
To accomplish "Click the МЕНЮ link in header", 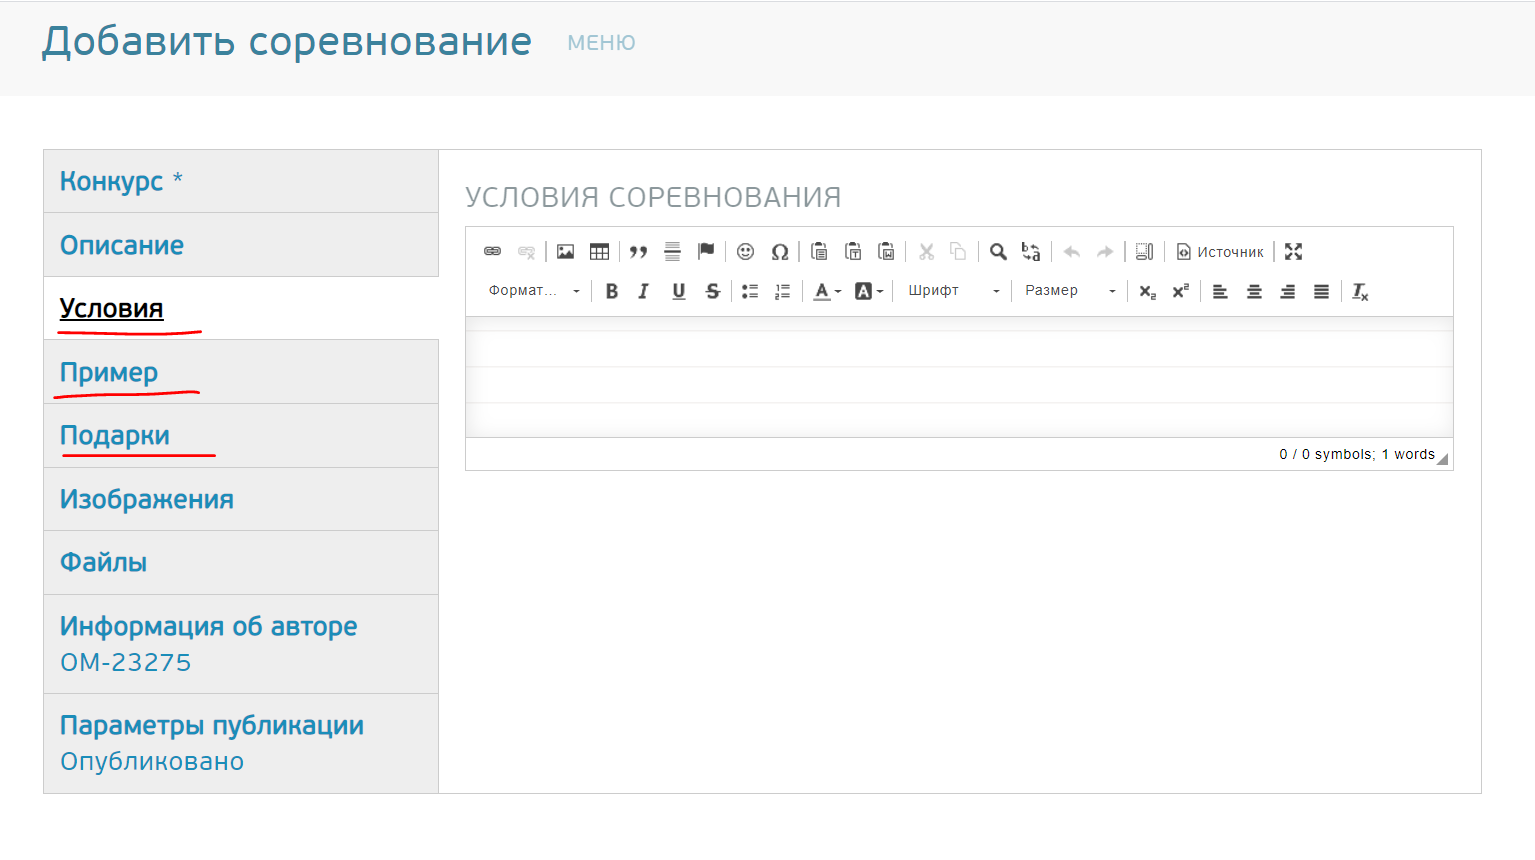I will tap(601, 43).
